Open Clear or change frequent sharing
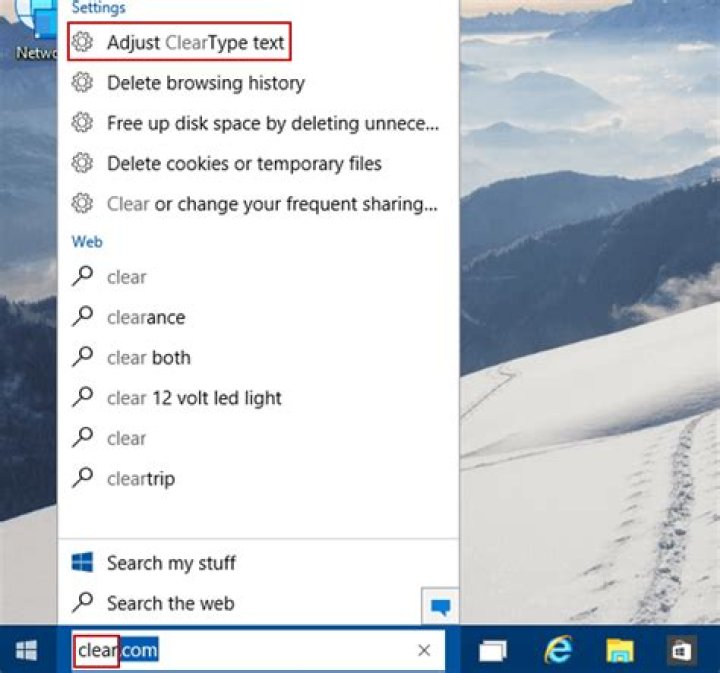The width and height of the screenshot is (720, 673). coord(258,204)
